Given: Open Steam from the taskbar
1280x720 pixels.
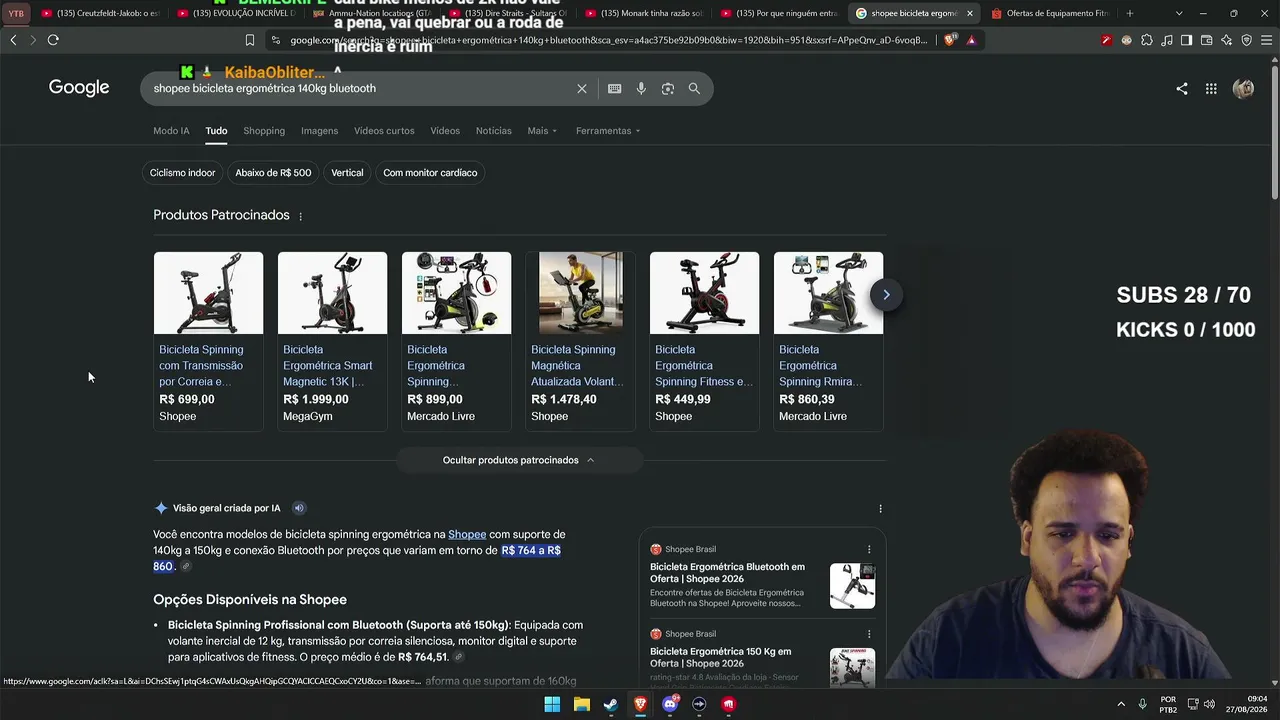Looking at the screenshot, I should point(611,704).
